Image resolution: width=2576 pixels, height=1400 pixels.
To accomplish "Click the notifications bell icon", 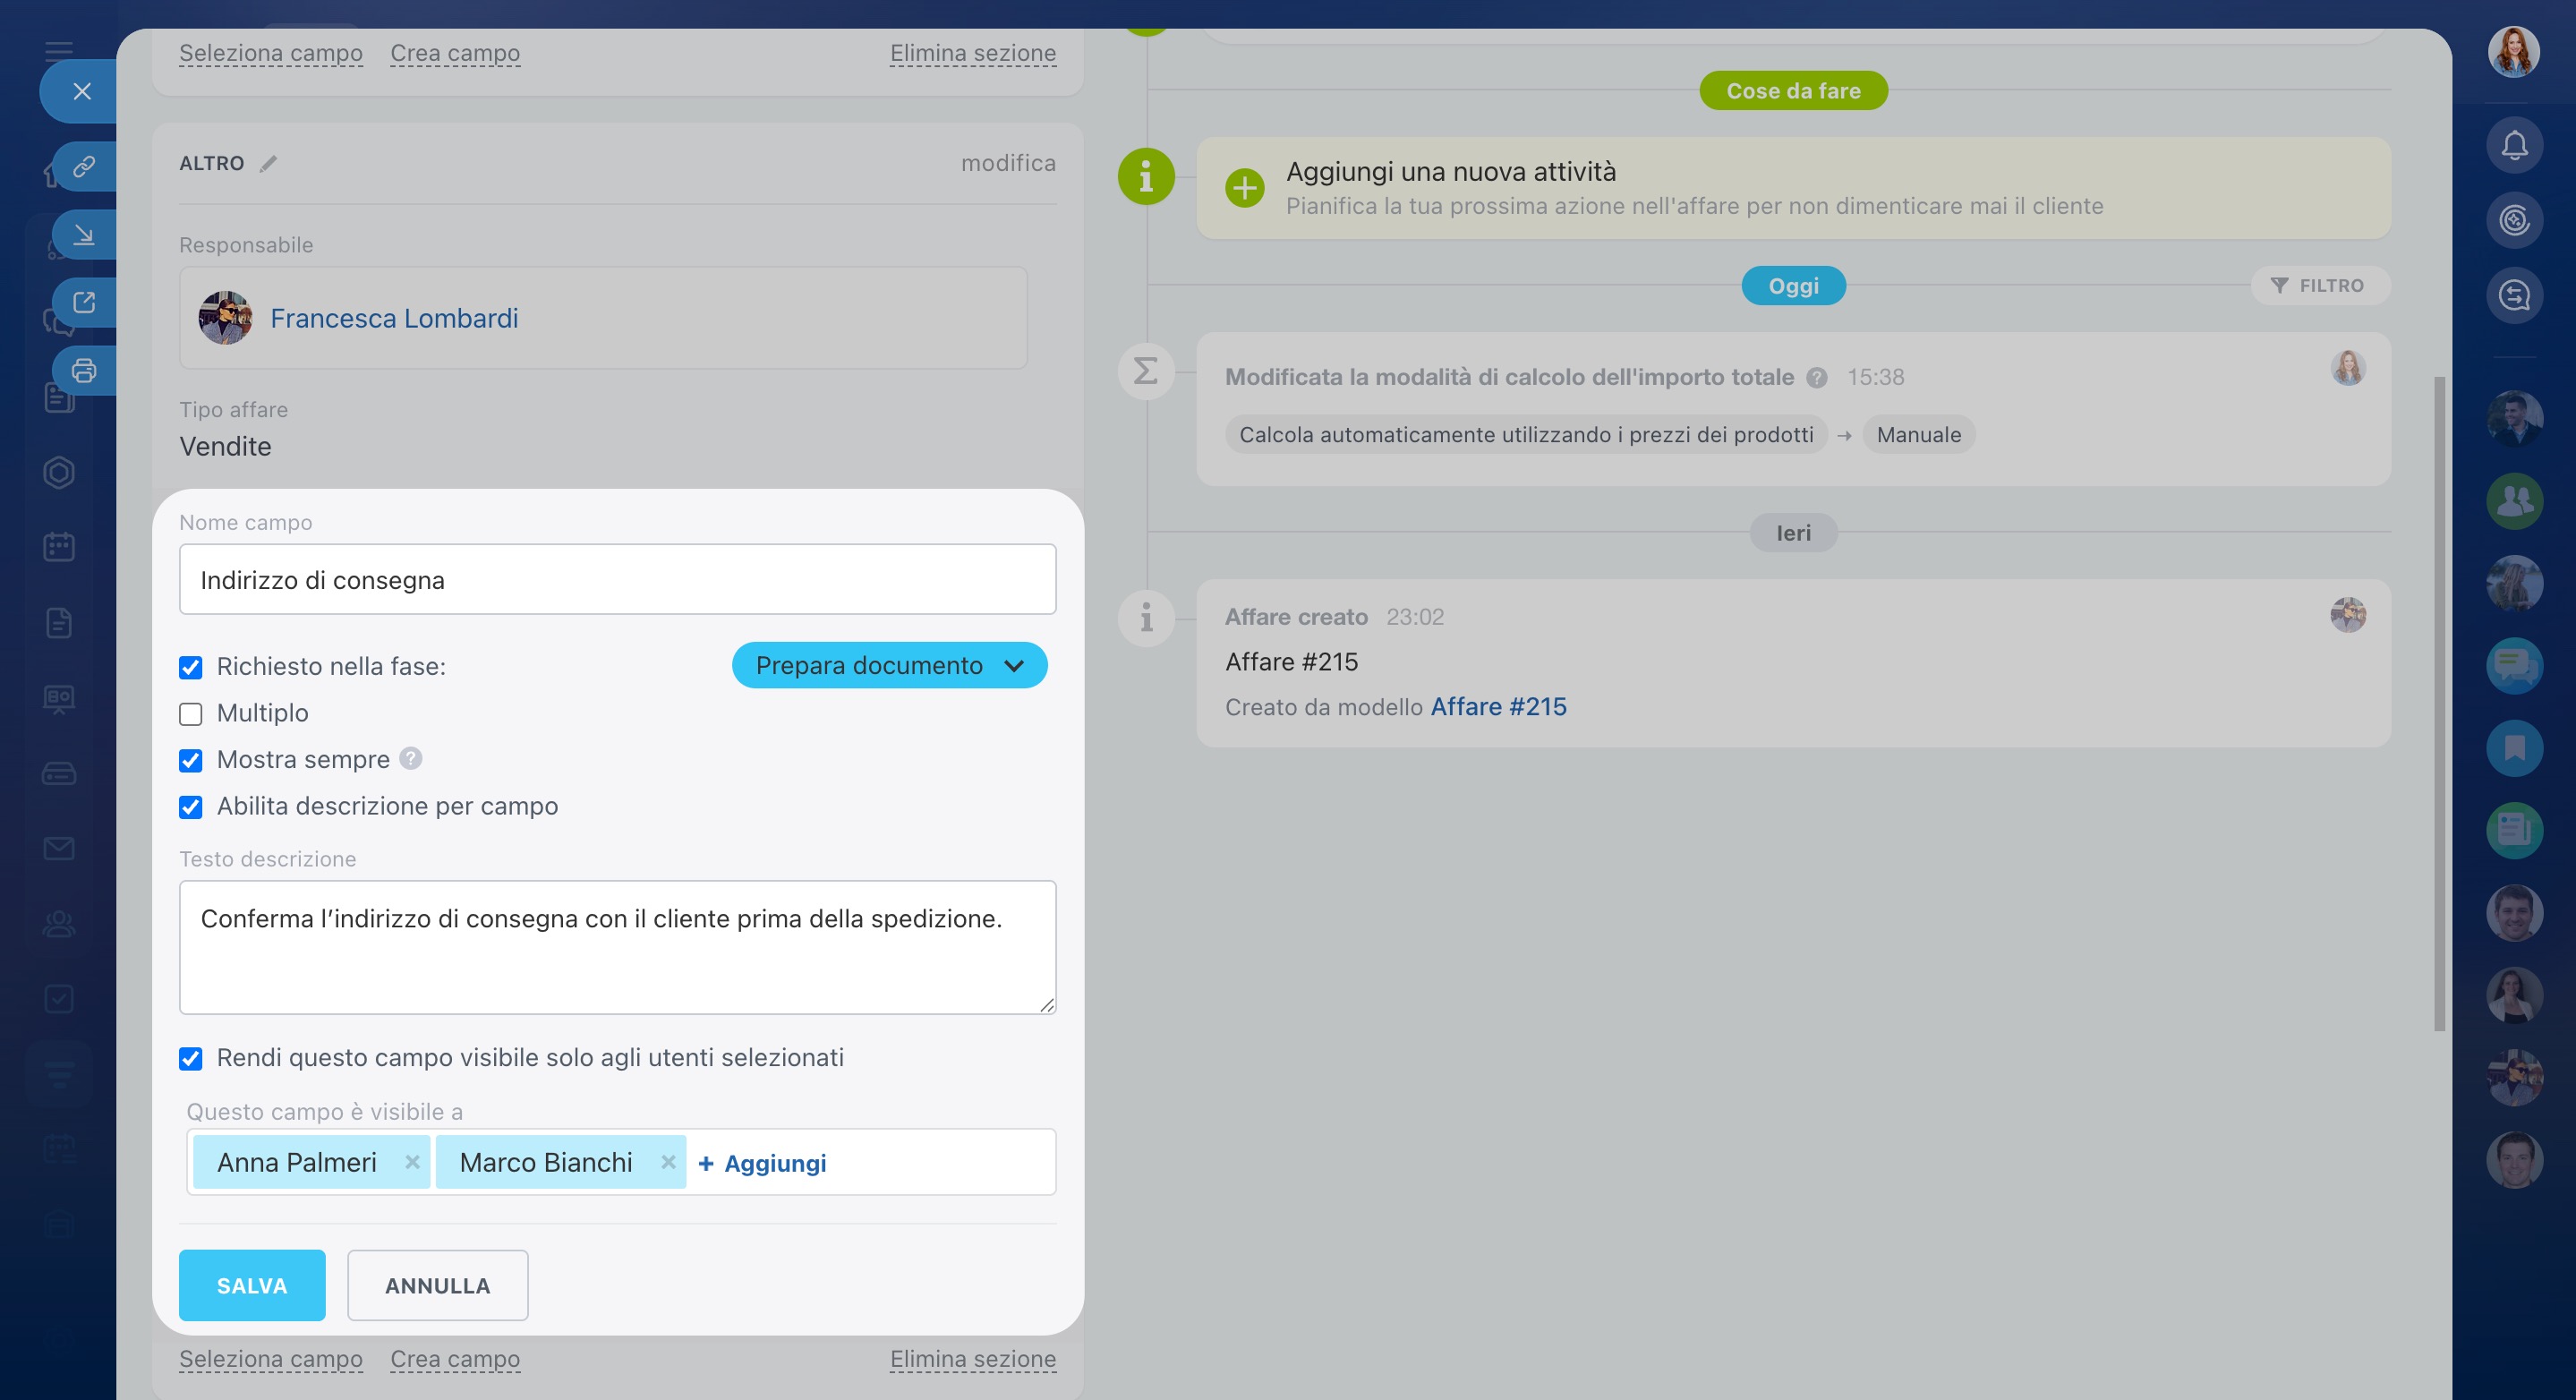I will pos(2514,146).
